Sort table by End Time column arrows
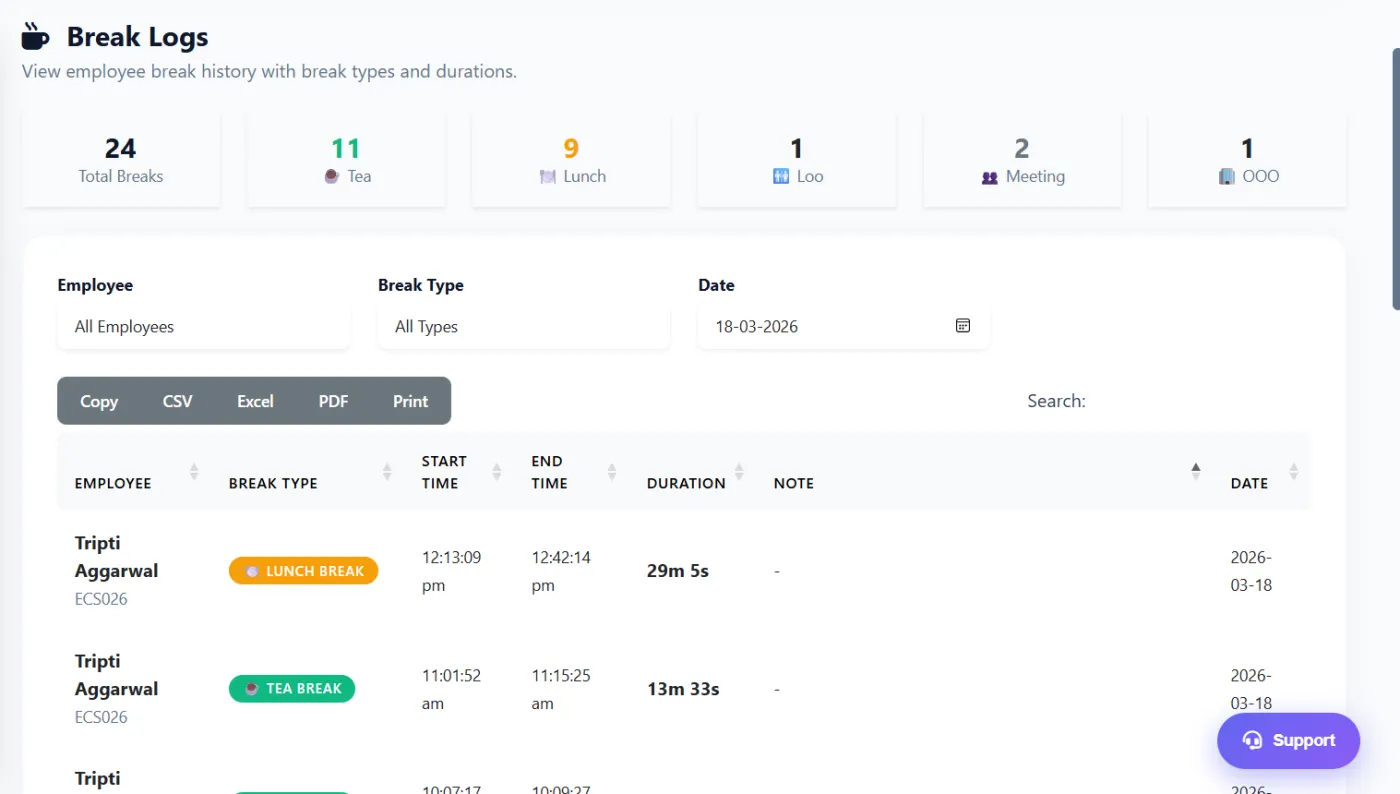Viewport: 1400px width, 794px height. tap(612, 472)
